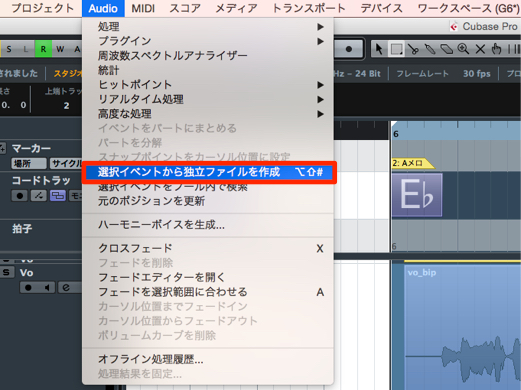Click the 上端トラック value 2
Image resolution: width=521 pixels, height=390 pixels.
[66, 105]
